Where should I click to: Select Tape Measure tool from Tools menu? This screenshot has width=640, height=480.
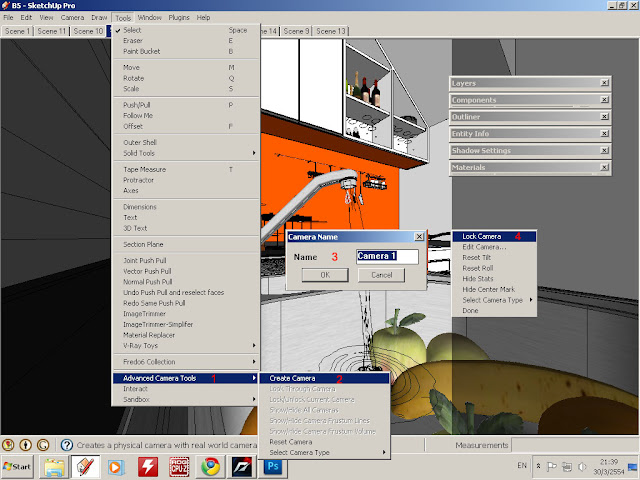point(186,169)
